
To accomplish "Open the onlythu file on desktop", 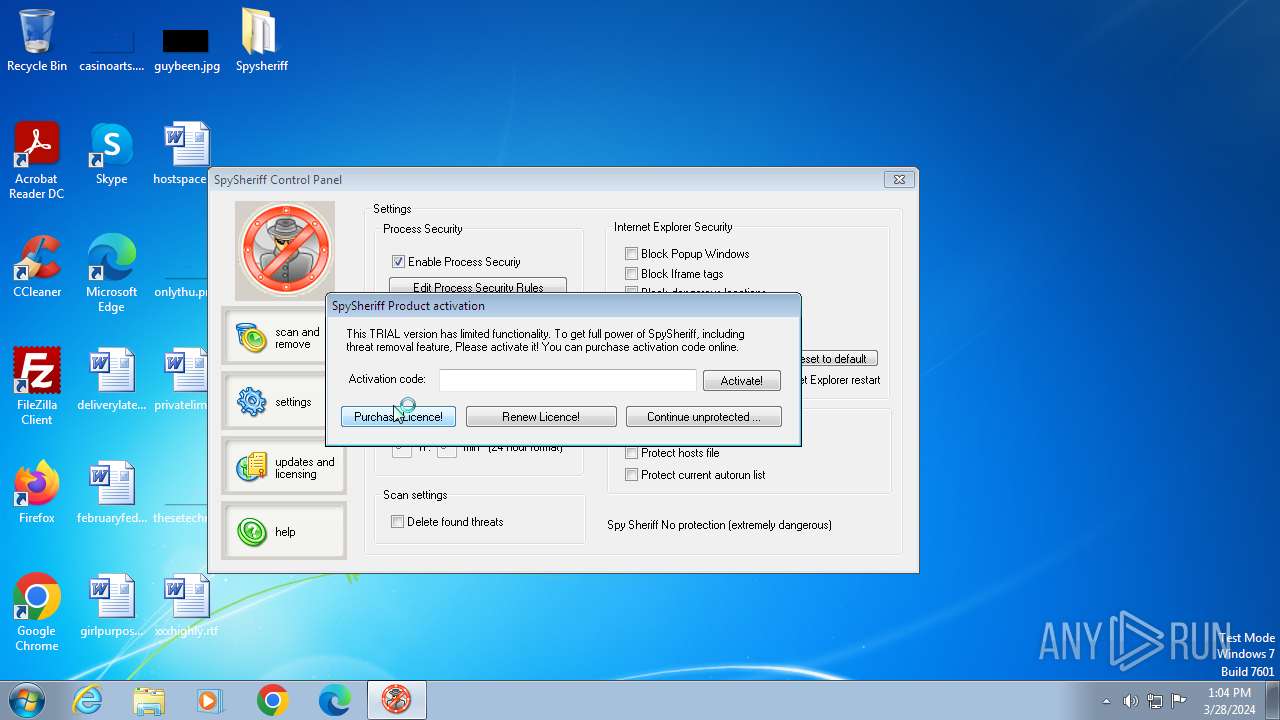I will [181, 285].
